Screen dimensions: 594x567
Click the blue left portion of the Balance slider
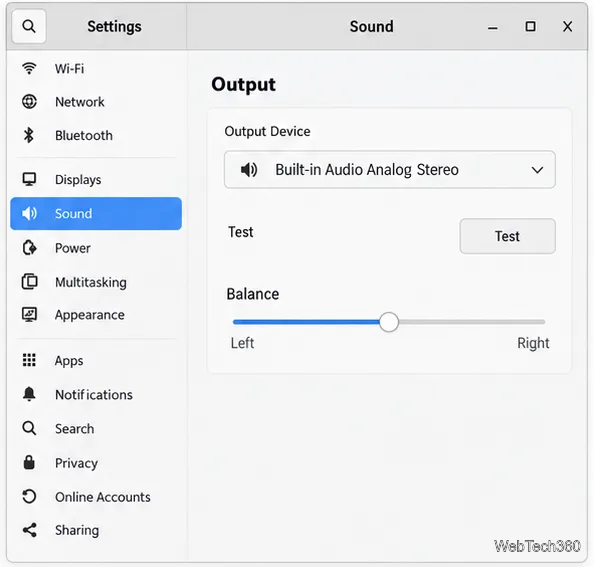click(306, 322)
